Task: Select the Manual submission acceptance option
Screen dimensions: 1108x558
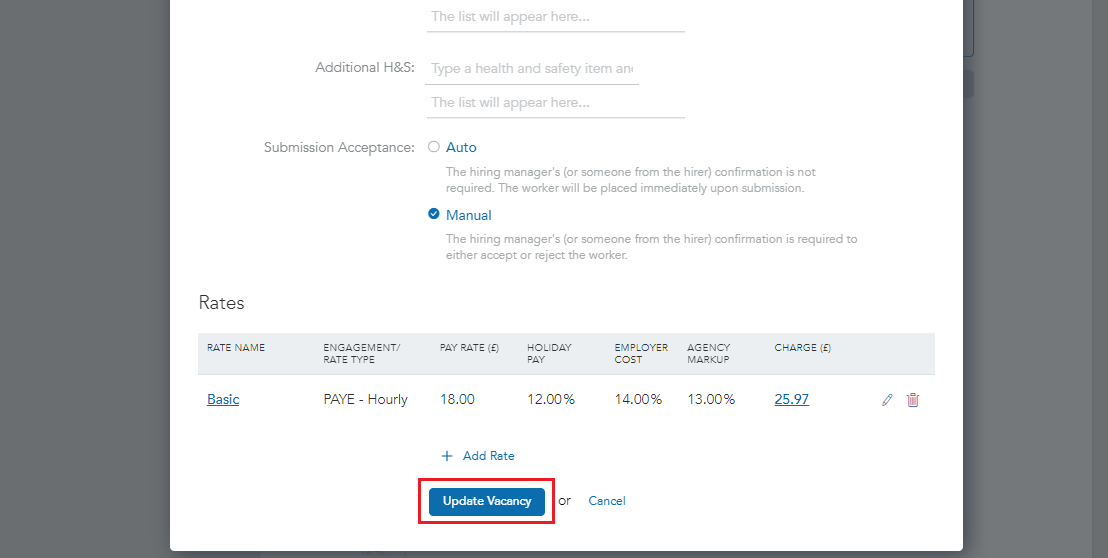Action: click(x=434, y=214)
